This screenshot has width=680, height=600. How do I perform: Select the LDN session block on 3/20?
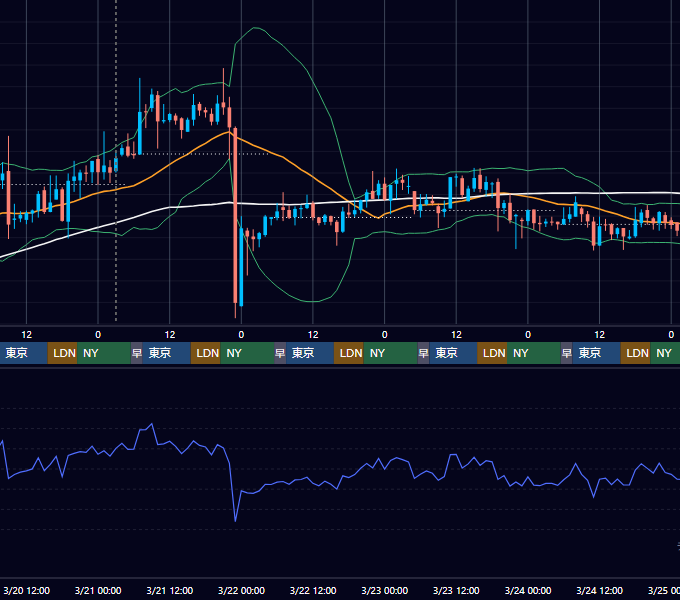click(62, 353)
